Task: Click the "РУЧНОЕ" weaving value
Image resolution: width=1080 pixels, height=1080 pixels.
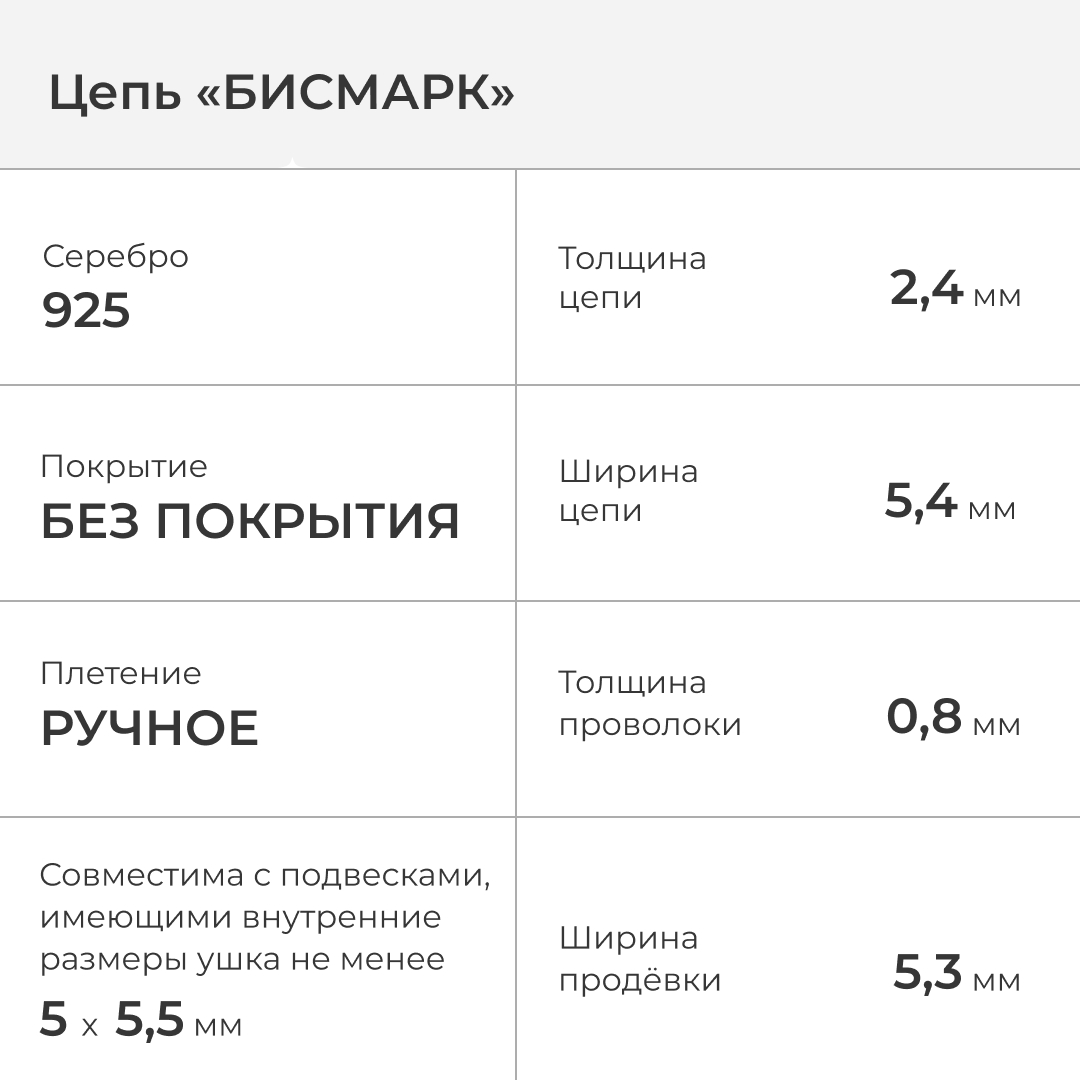Action: tap(150, 729)
